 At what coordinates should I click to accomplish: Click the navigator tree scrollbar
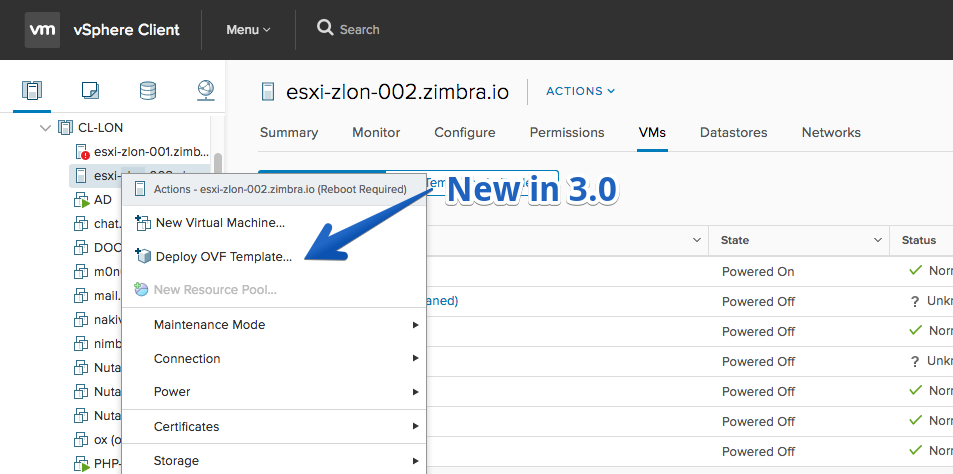tap(218, 164)
